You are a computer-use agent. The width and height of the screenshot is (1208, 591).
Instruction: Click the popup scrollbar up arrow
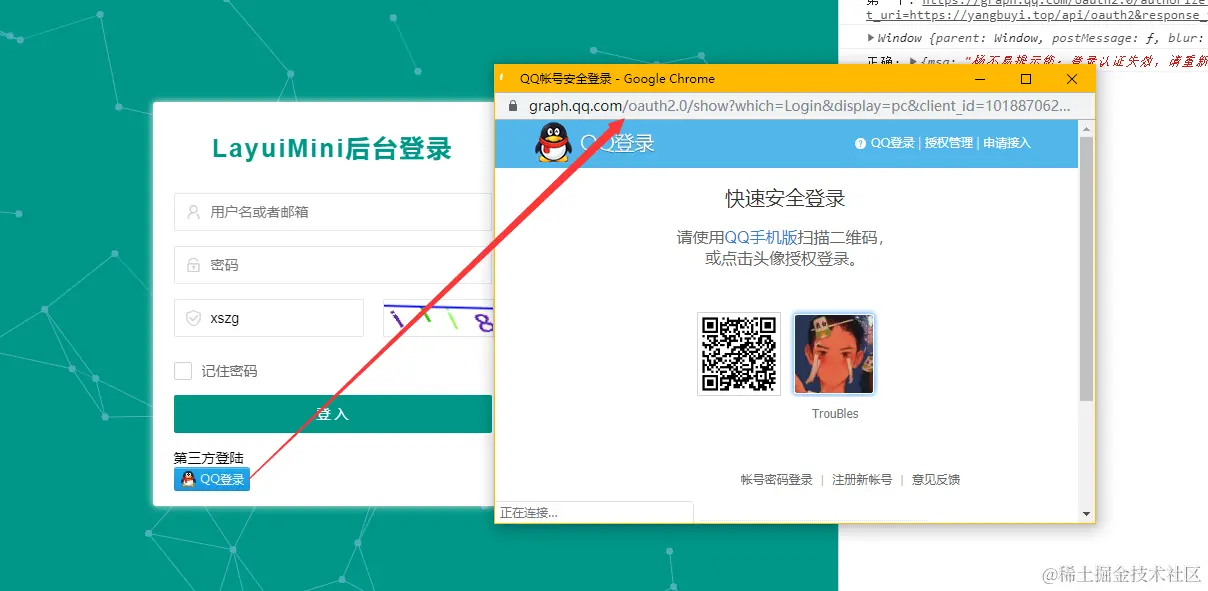pos(1087,128)
